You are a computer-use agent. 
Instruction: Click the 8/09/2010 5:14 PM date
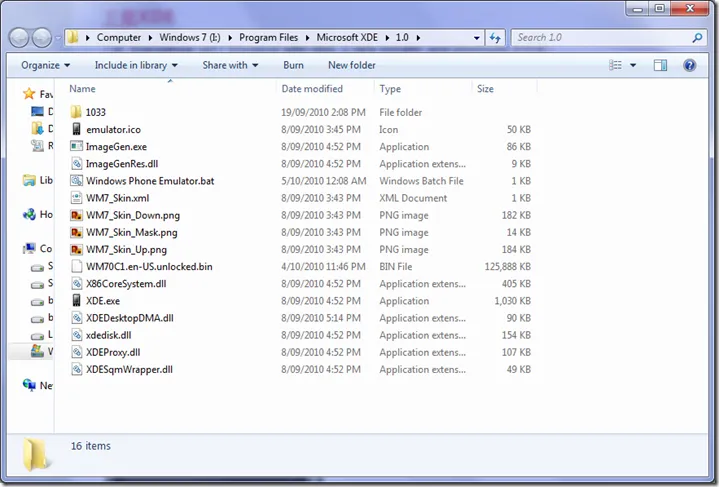tap(321, 318)
